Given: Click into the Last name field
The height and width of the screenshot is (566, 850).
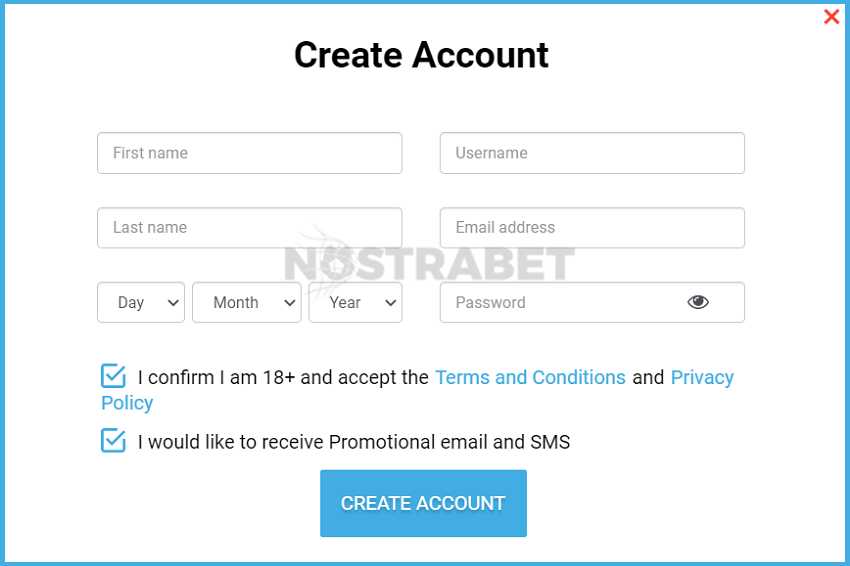Looking at the screenshot, I should 250,228.
